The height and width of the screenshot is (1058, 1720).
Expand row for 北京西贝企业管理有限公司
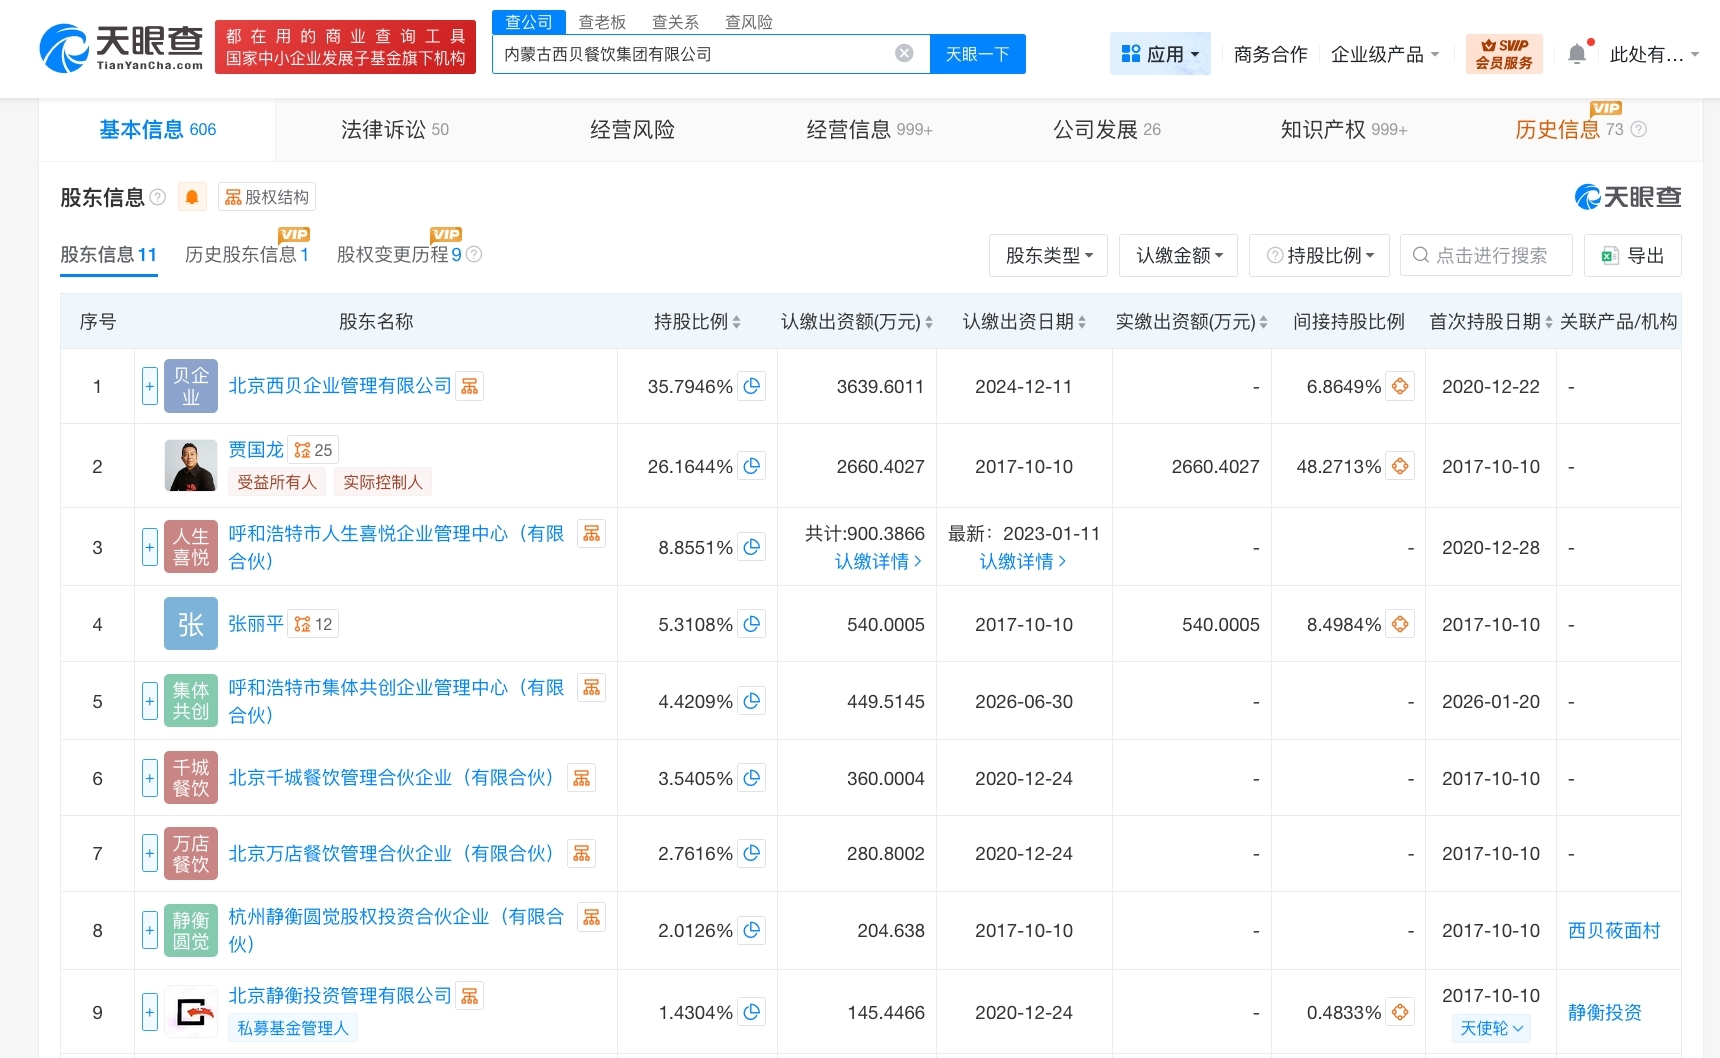pyautogui.click(x=150, y=386)
